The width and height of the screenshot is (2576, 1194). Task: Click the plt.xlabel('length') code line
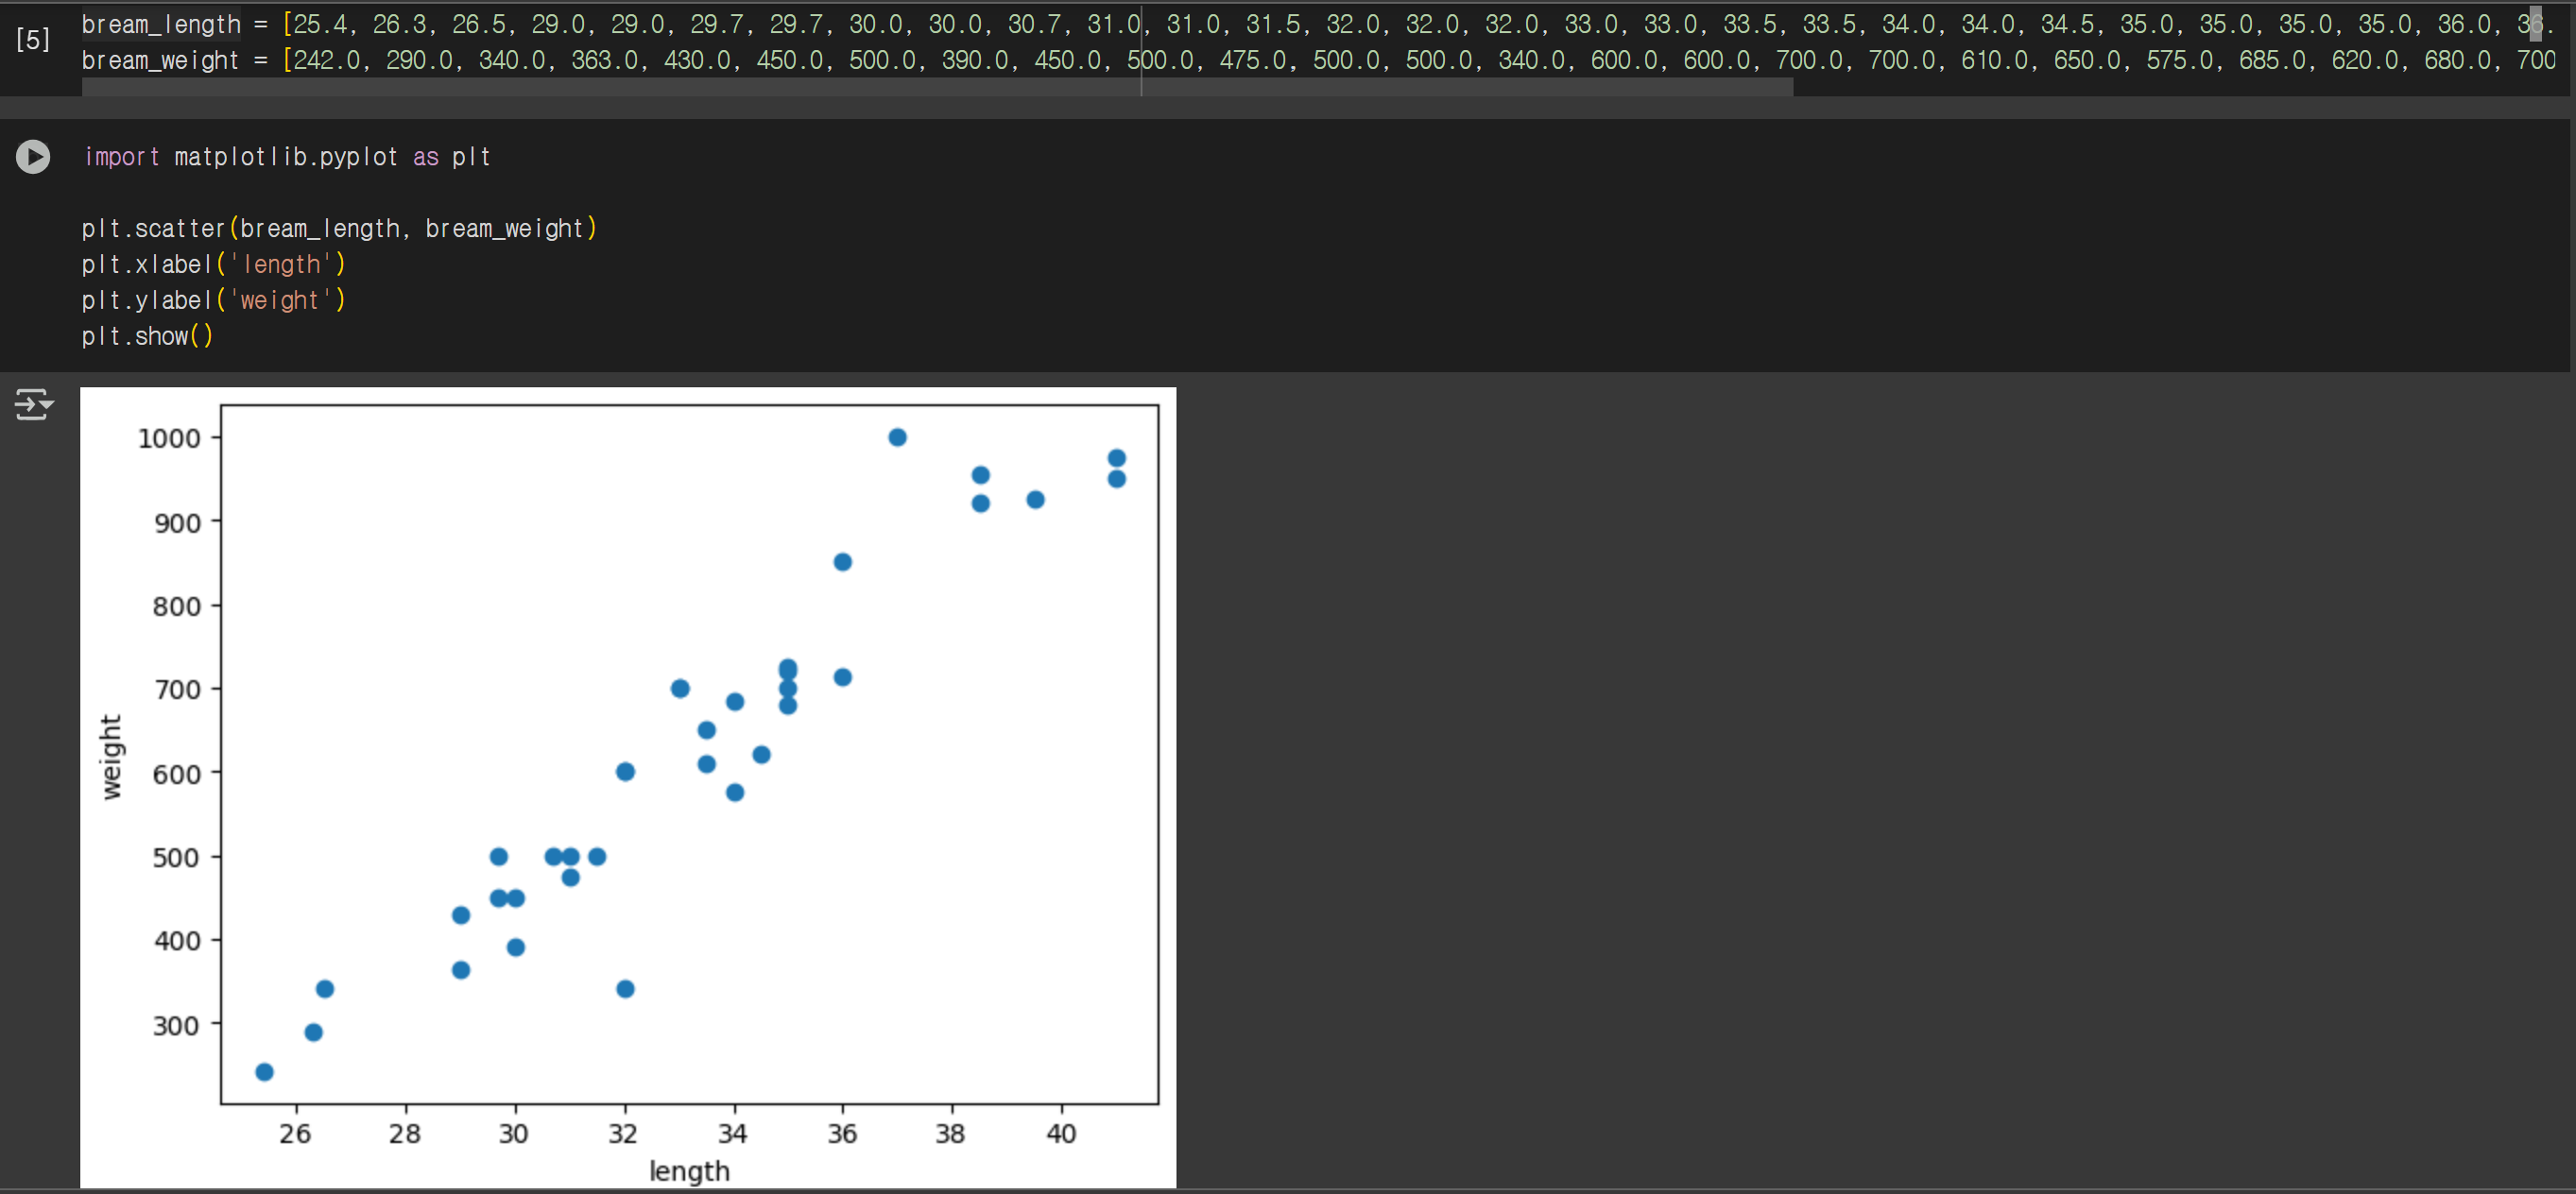[213, 265]
